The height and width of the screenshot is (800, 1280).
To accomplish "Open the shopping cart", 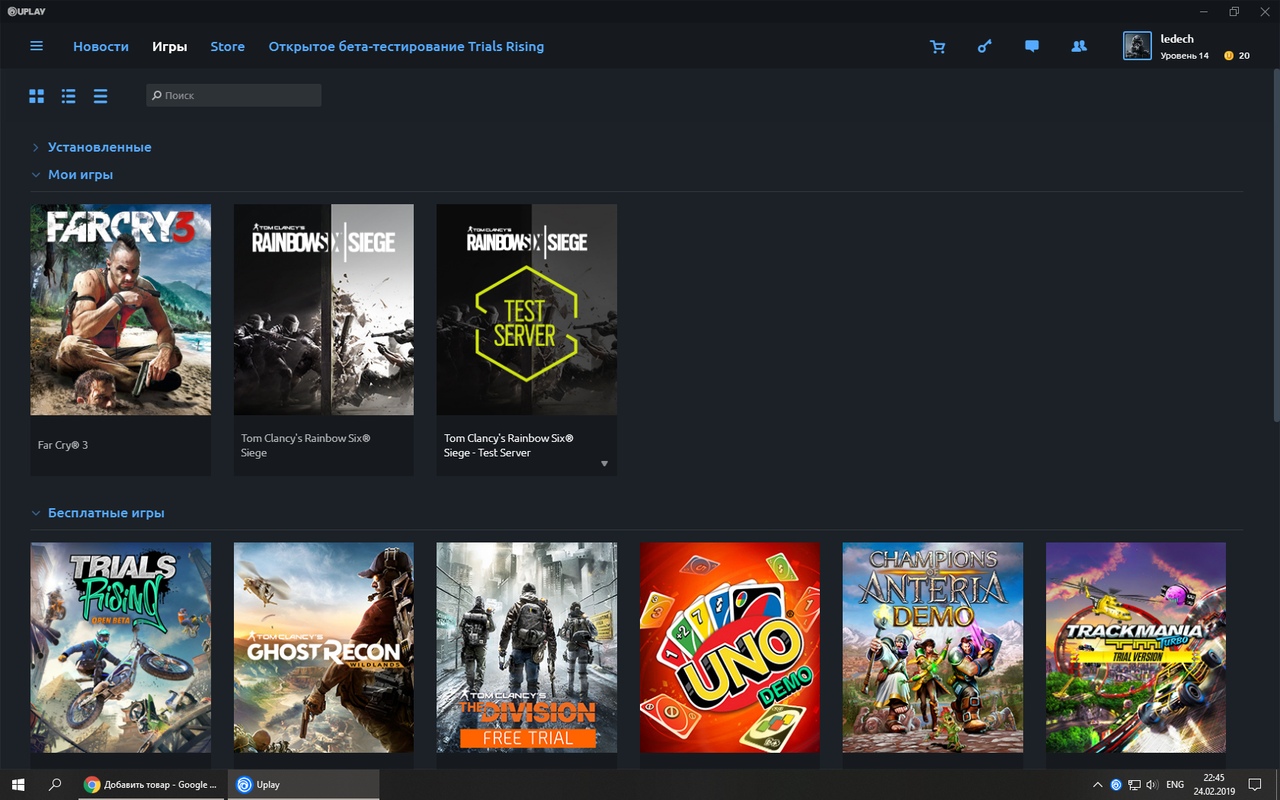I will click(937, 46).
